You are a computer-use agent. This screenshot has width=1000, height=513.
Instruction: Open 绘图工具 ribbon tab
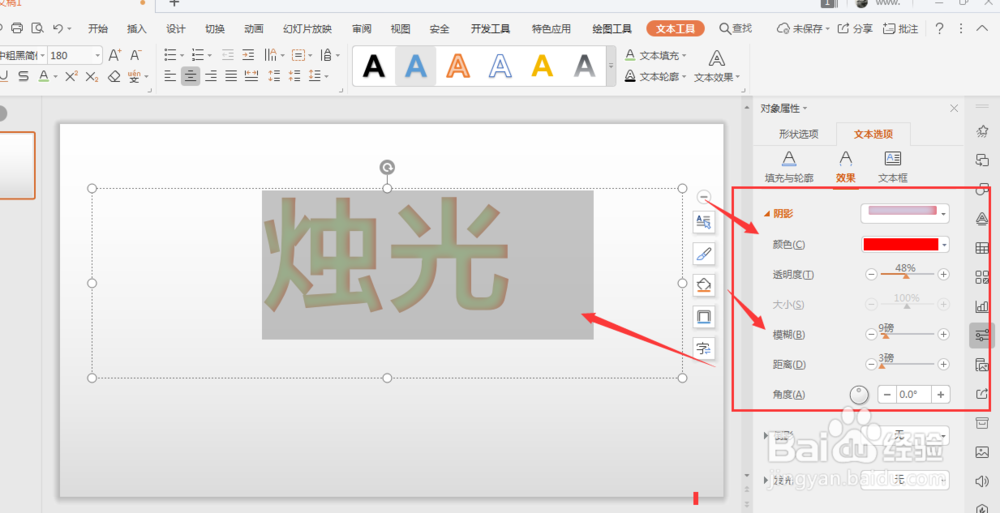tap(612, 29)
